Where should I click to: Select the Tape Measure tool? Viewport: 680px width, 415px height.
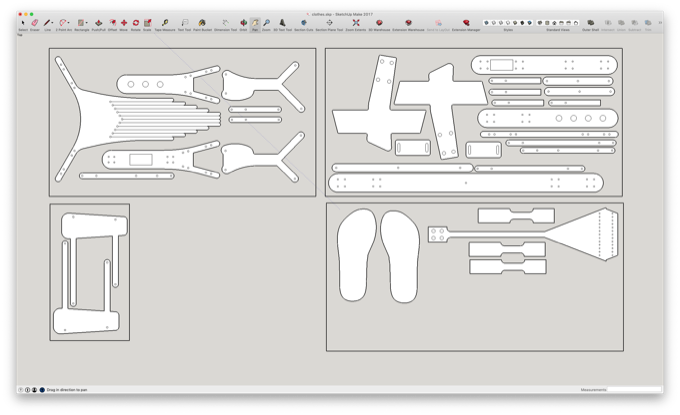click(165, 23)
